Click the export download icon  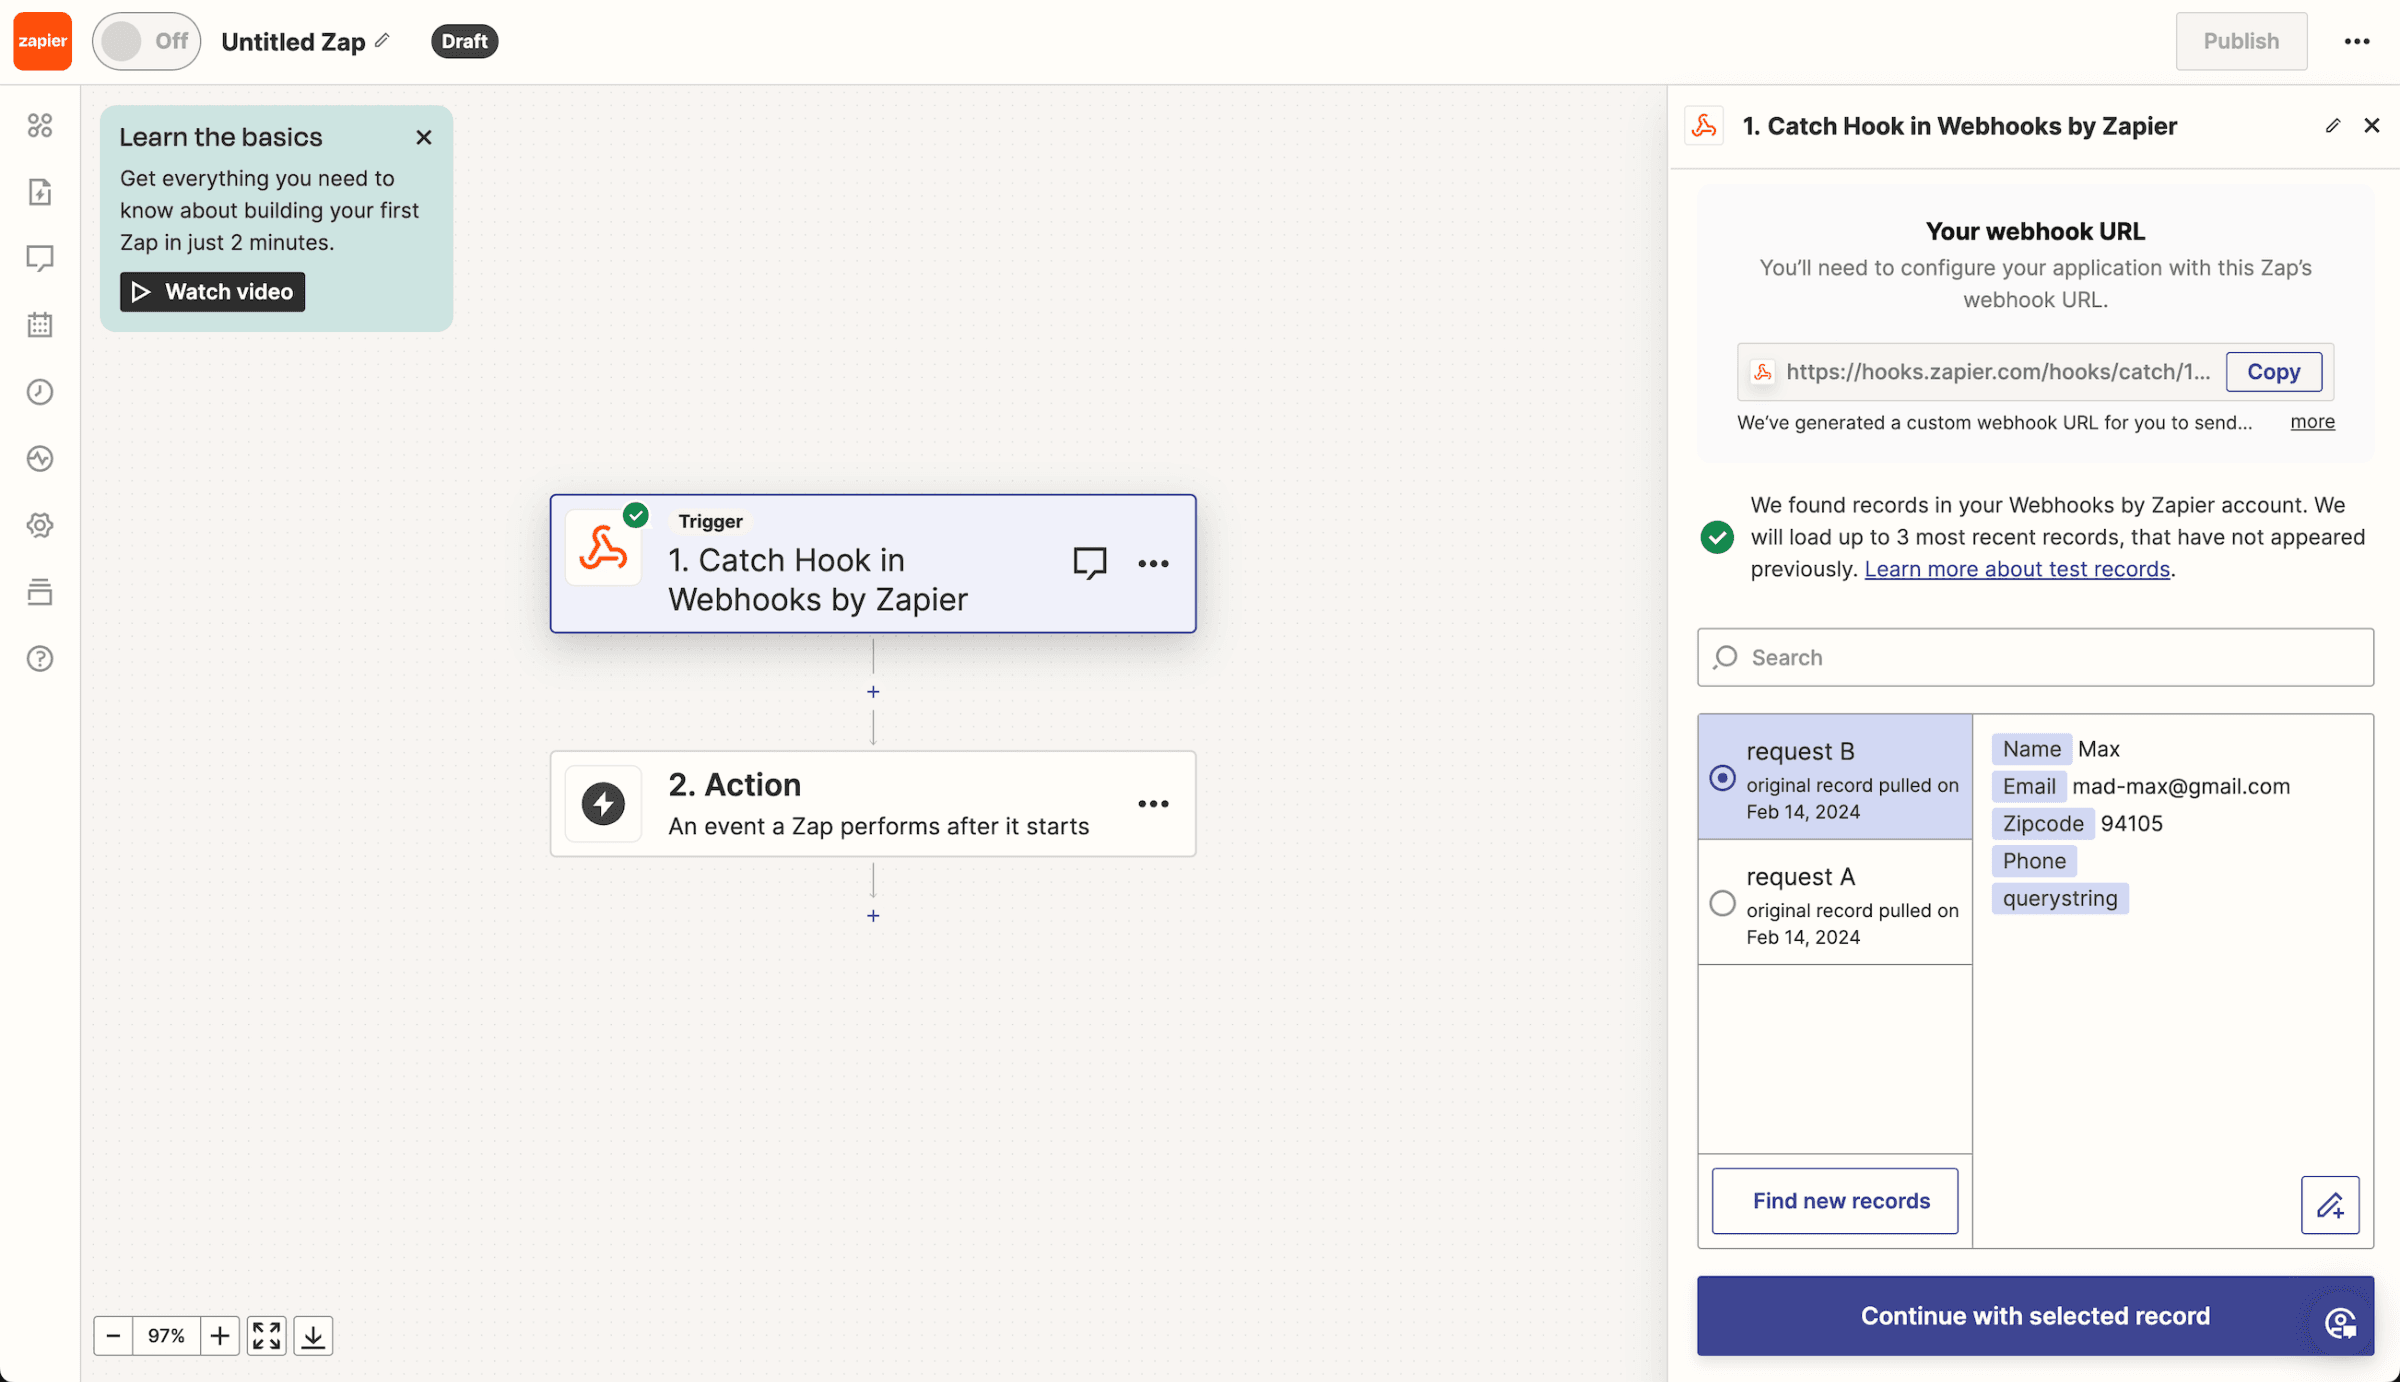[x=313, y=1336]
